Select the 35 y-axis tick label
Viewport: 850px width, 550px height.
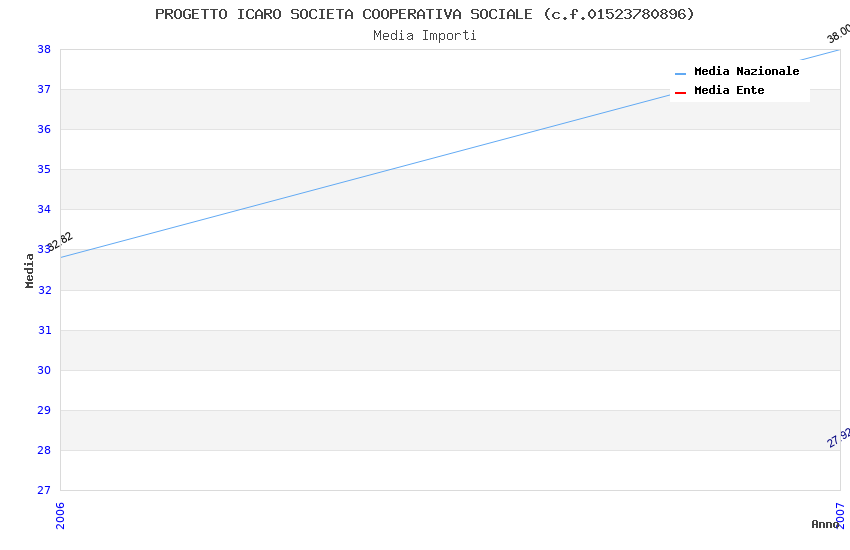click(x=44, y=169)
